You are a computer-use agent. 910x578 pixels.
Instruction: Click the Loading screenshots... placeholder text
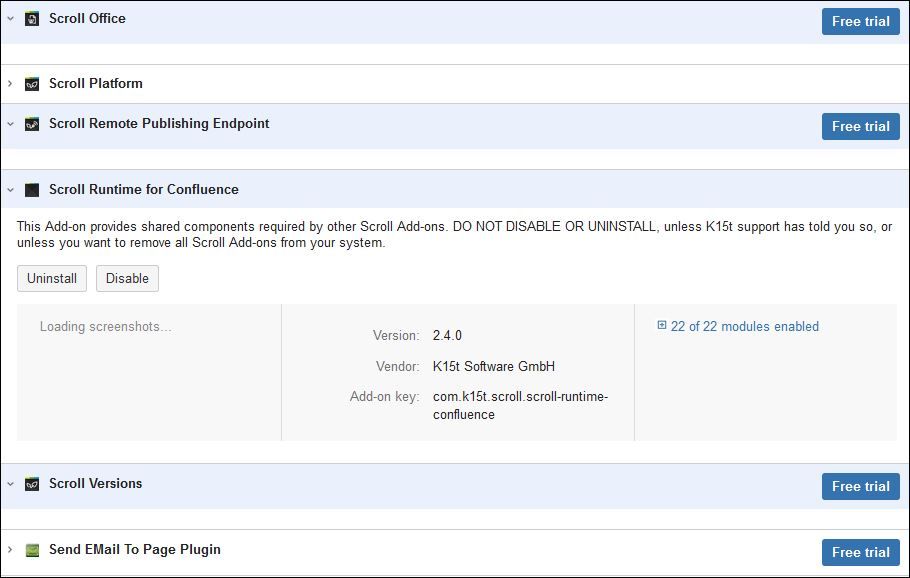tap(106, 327)
